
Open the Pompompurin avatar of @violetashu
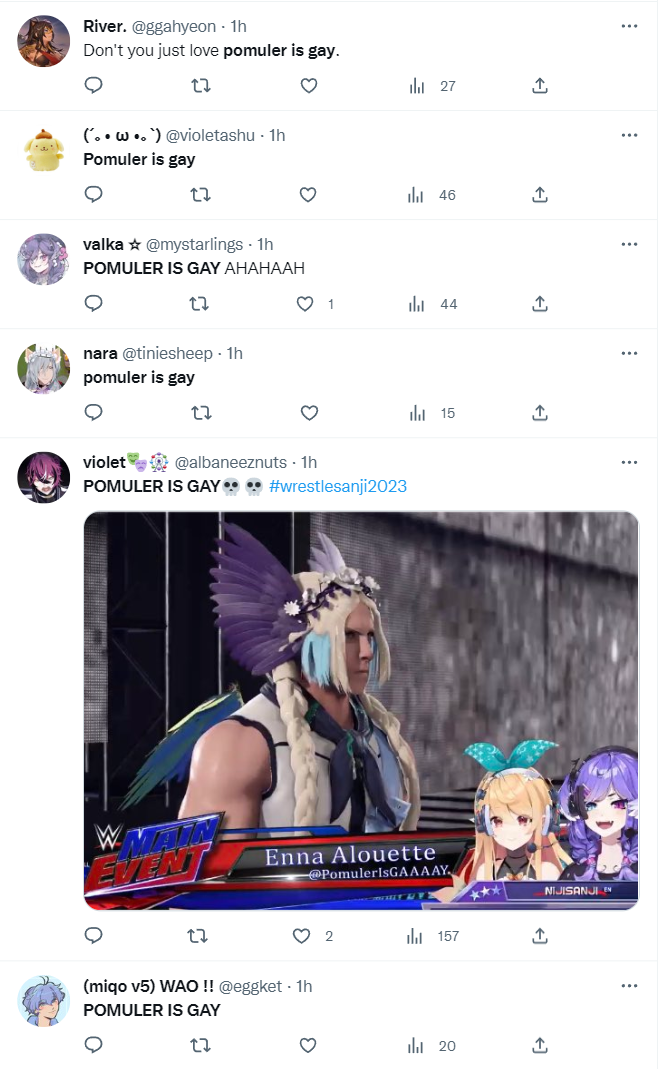[44, 151]
